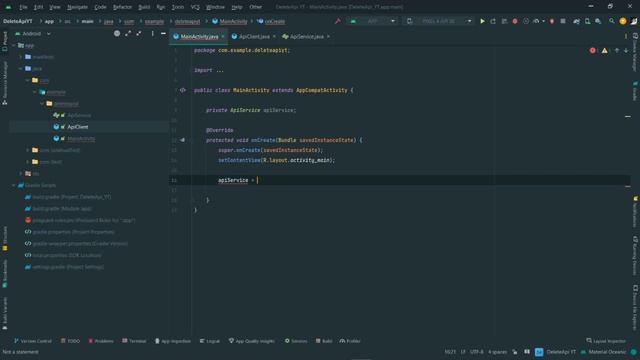640x360 pixels.
Task: Click the Stop square icon
Action: point(563,21)
